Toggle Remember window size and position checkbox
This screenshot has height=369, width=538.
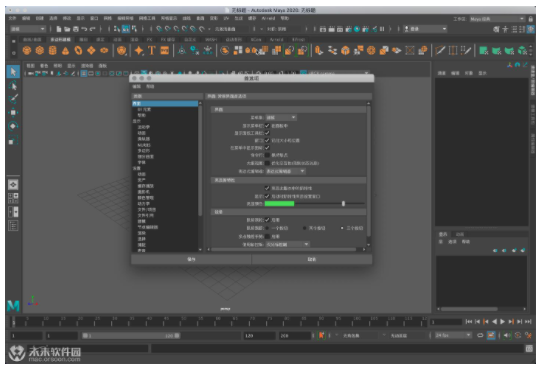click(x=267, y=140)
